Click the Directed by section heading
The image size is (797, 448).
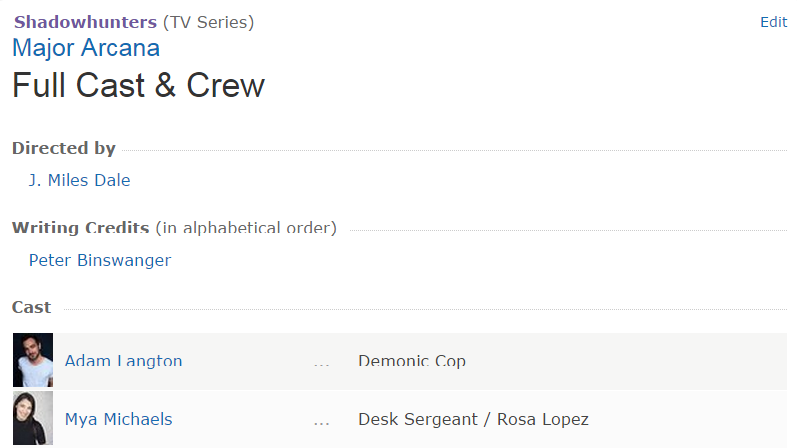pos(64,148)
